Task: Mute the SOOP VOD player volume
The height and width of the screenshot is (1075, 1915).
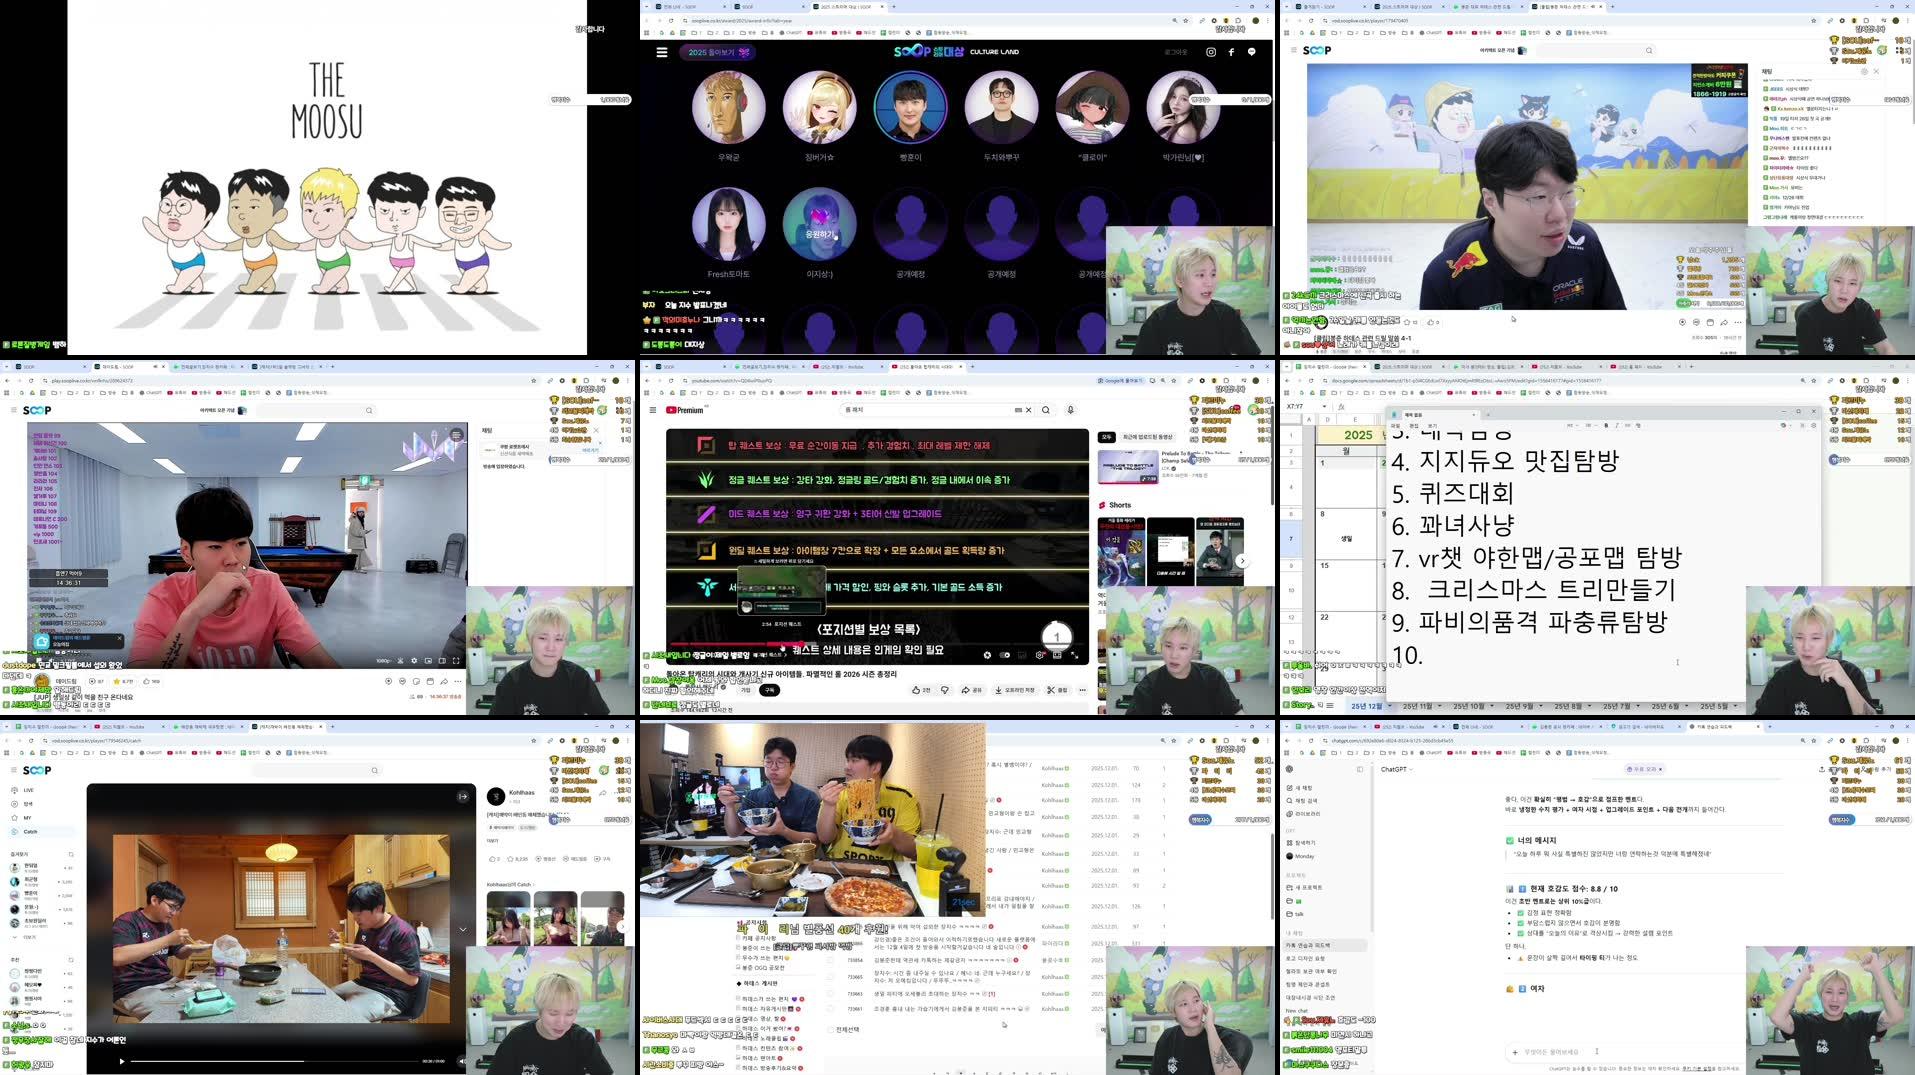Action: click(x=462, y=1062)
